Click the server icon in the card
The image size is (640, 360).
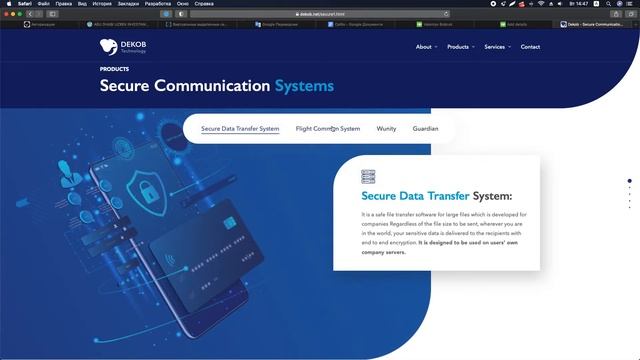point(368,176)
